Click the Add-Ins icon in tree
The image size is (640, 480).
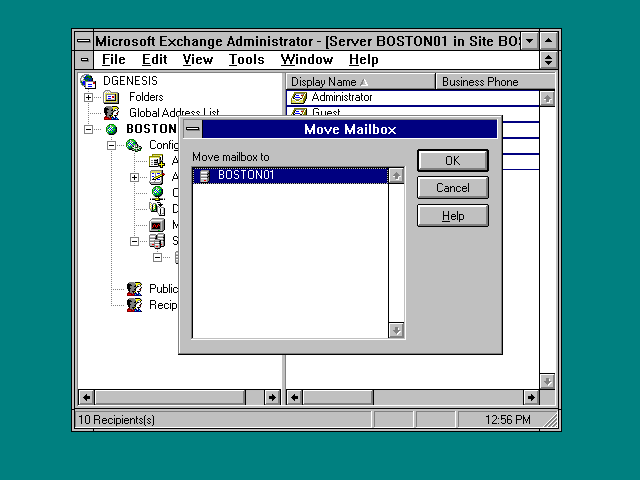[x=157, y=161]
